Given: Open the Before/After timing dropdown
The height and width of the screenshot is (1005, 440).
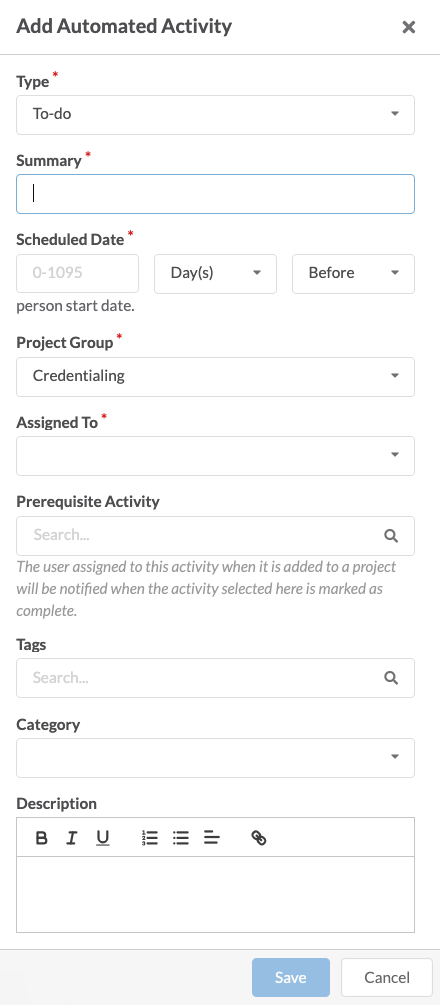Looking at the screenshot, I should coord(353,274).
